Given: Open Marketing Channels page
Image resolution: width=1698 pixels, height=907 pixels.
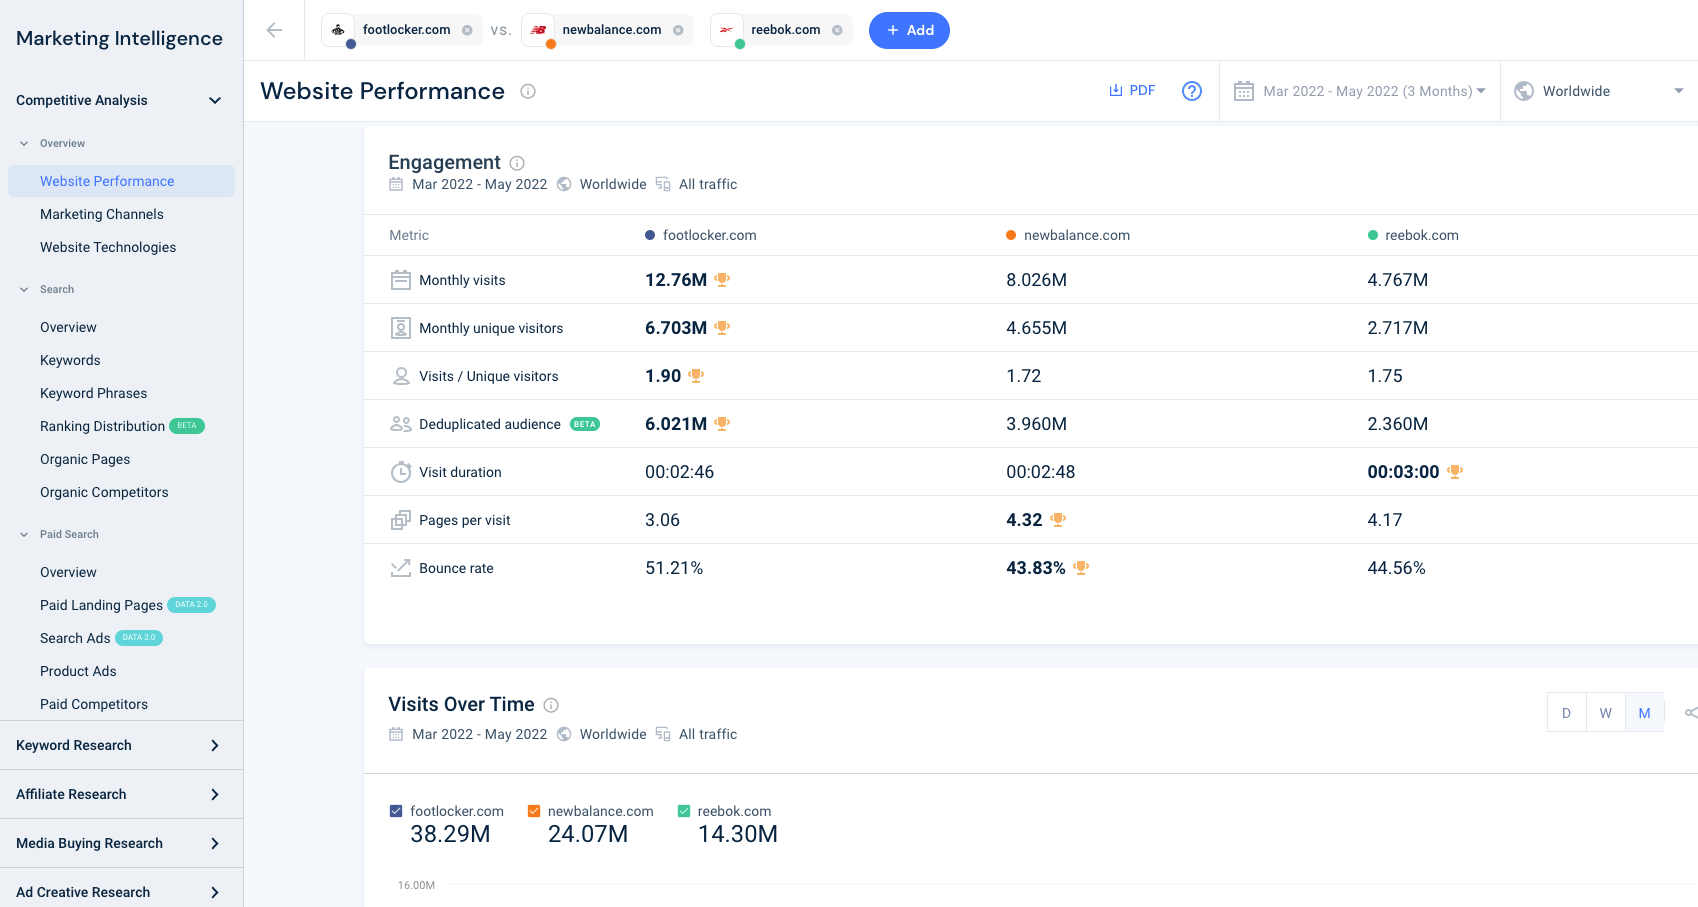Looking at the screenshot, I should [x=102, y=214].
